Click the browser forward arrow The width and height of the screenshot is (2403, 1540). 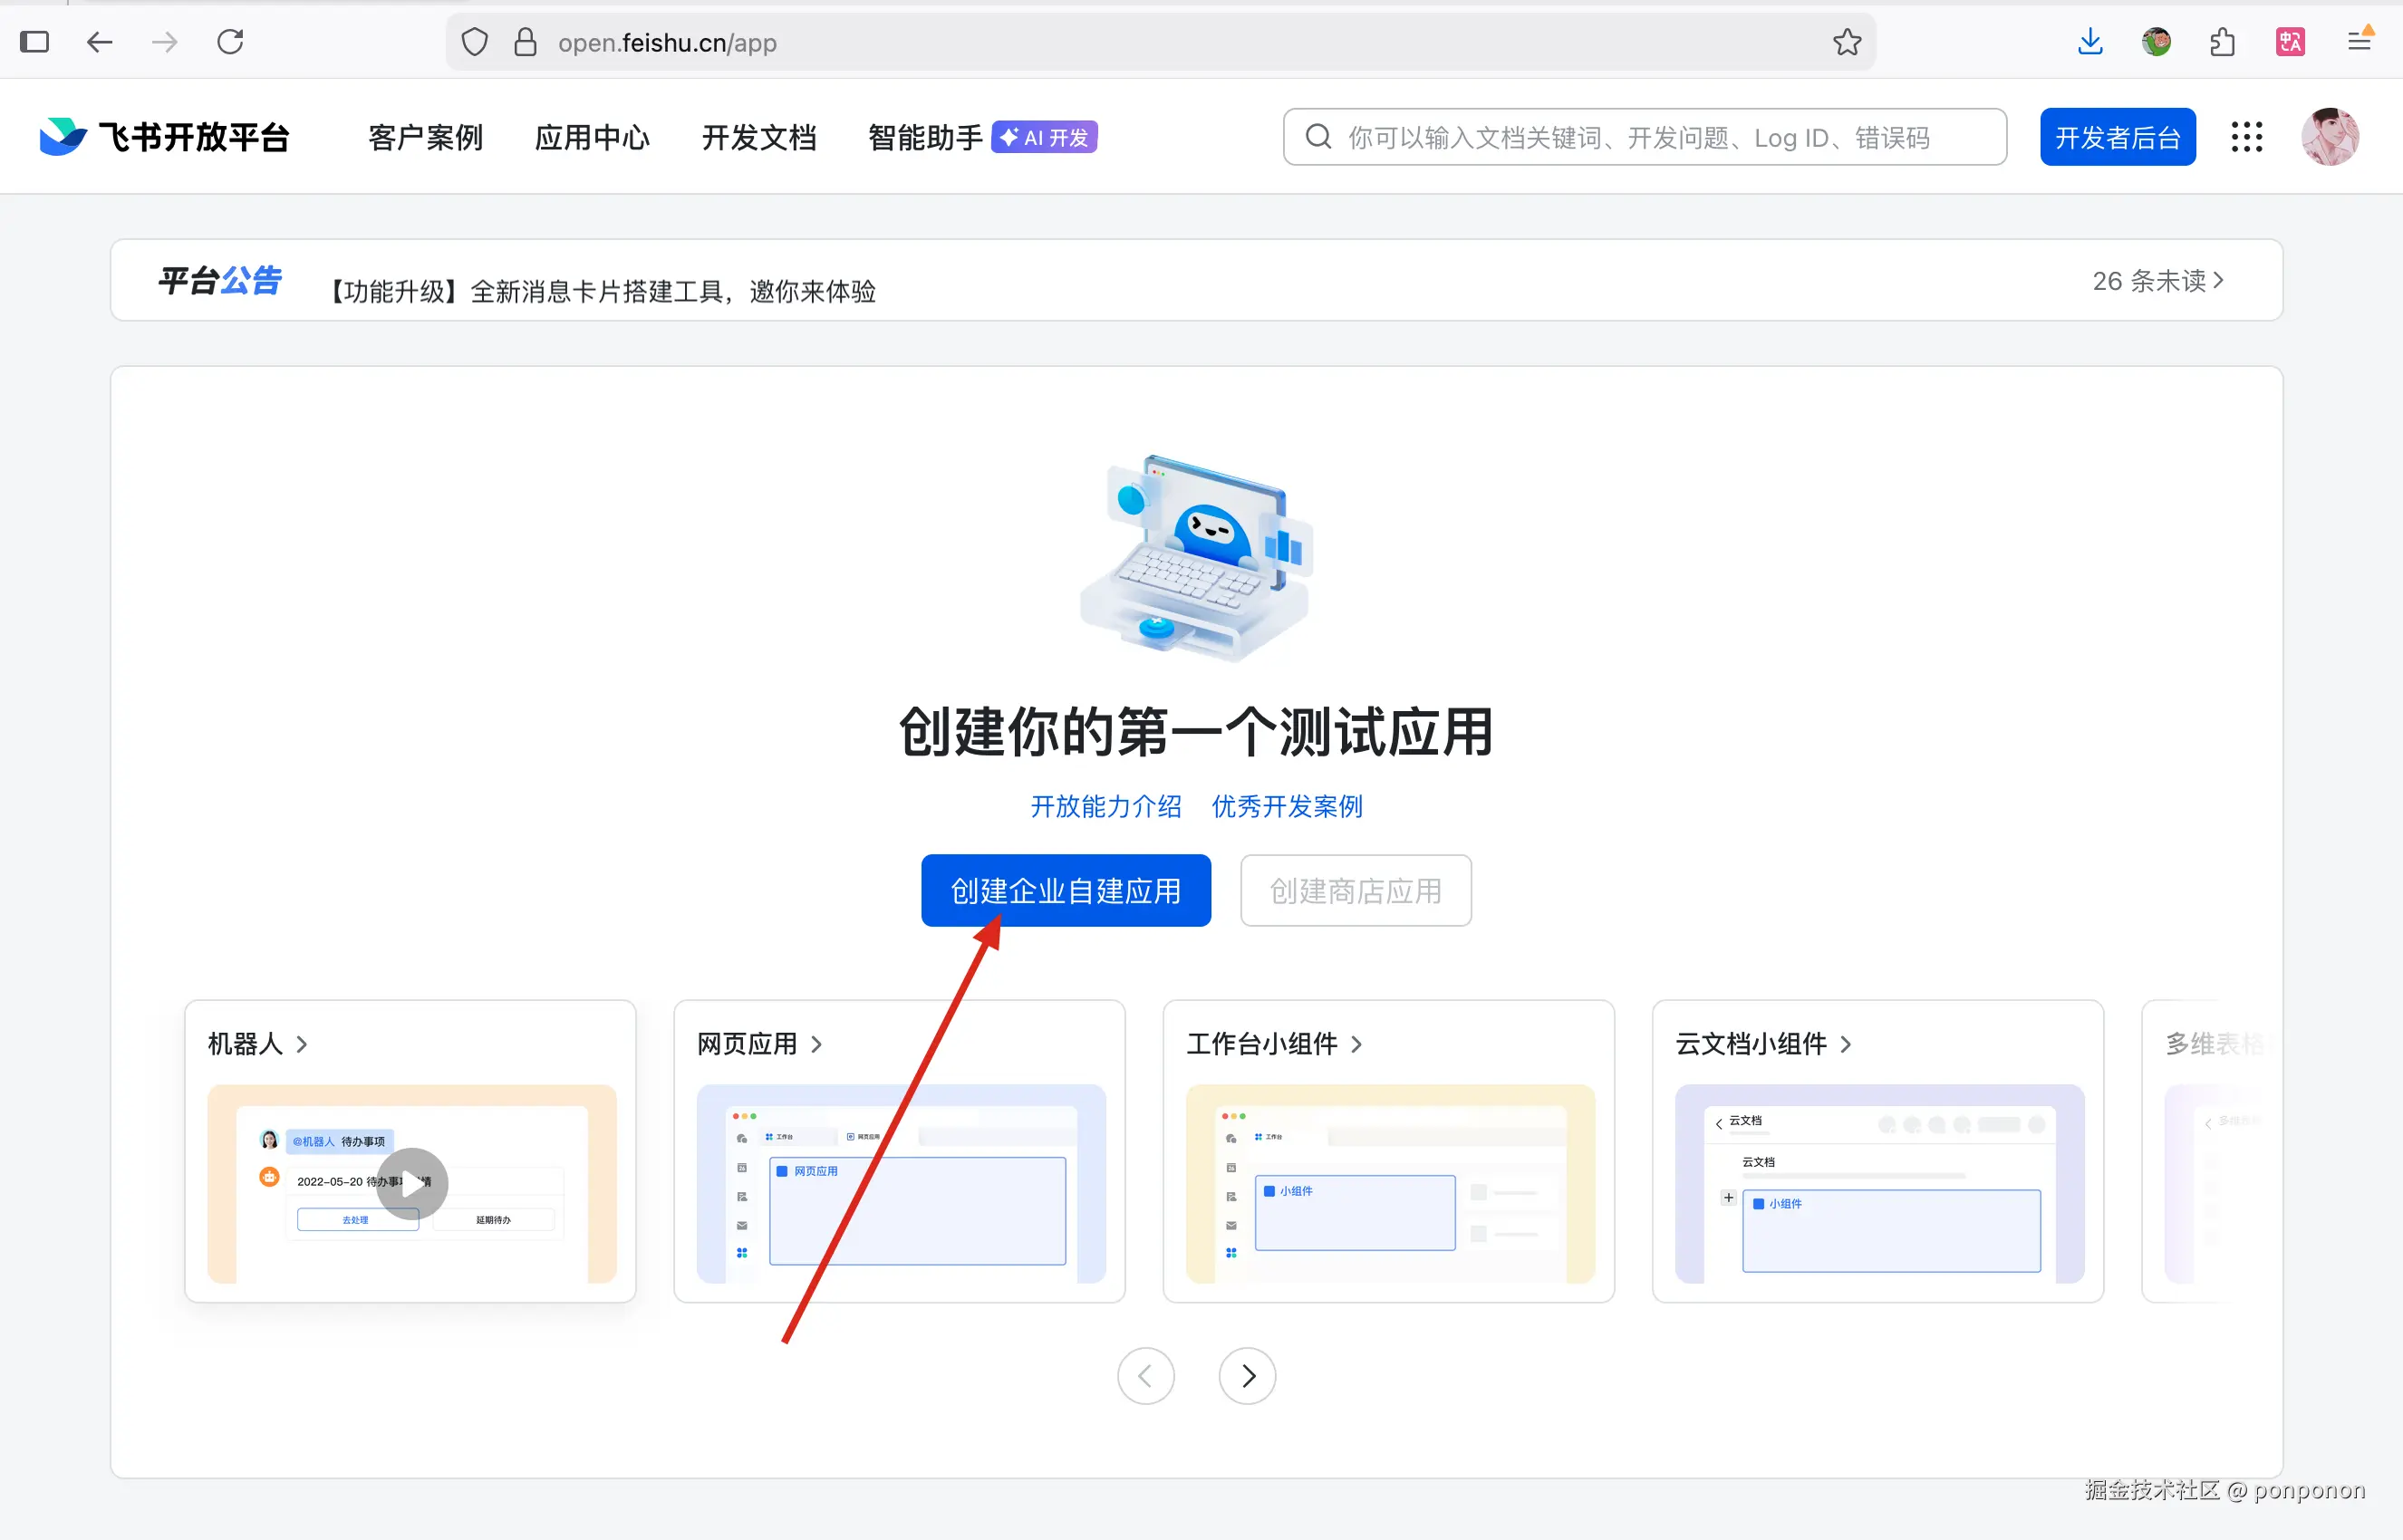coord(165,42)
